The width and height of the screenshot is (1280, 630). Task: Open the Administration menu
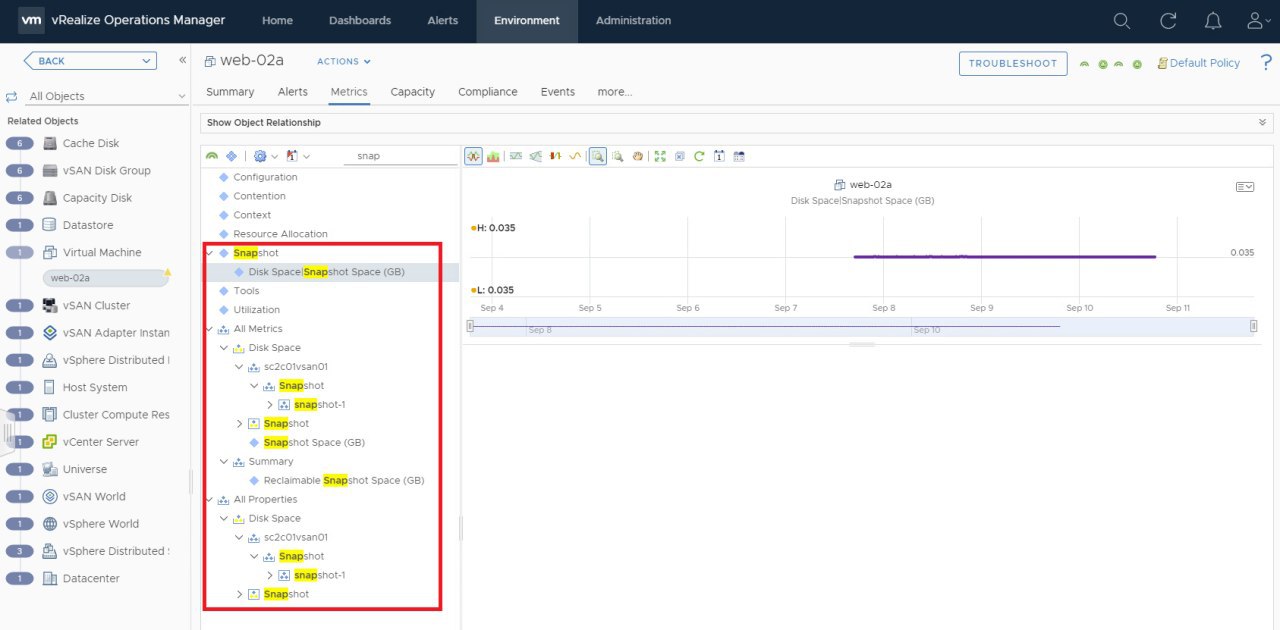point(634,21)
